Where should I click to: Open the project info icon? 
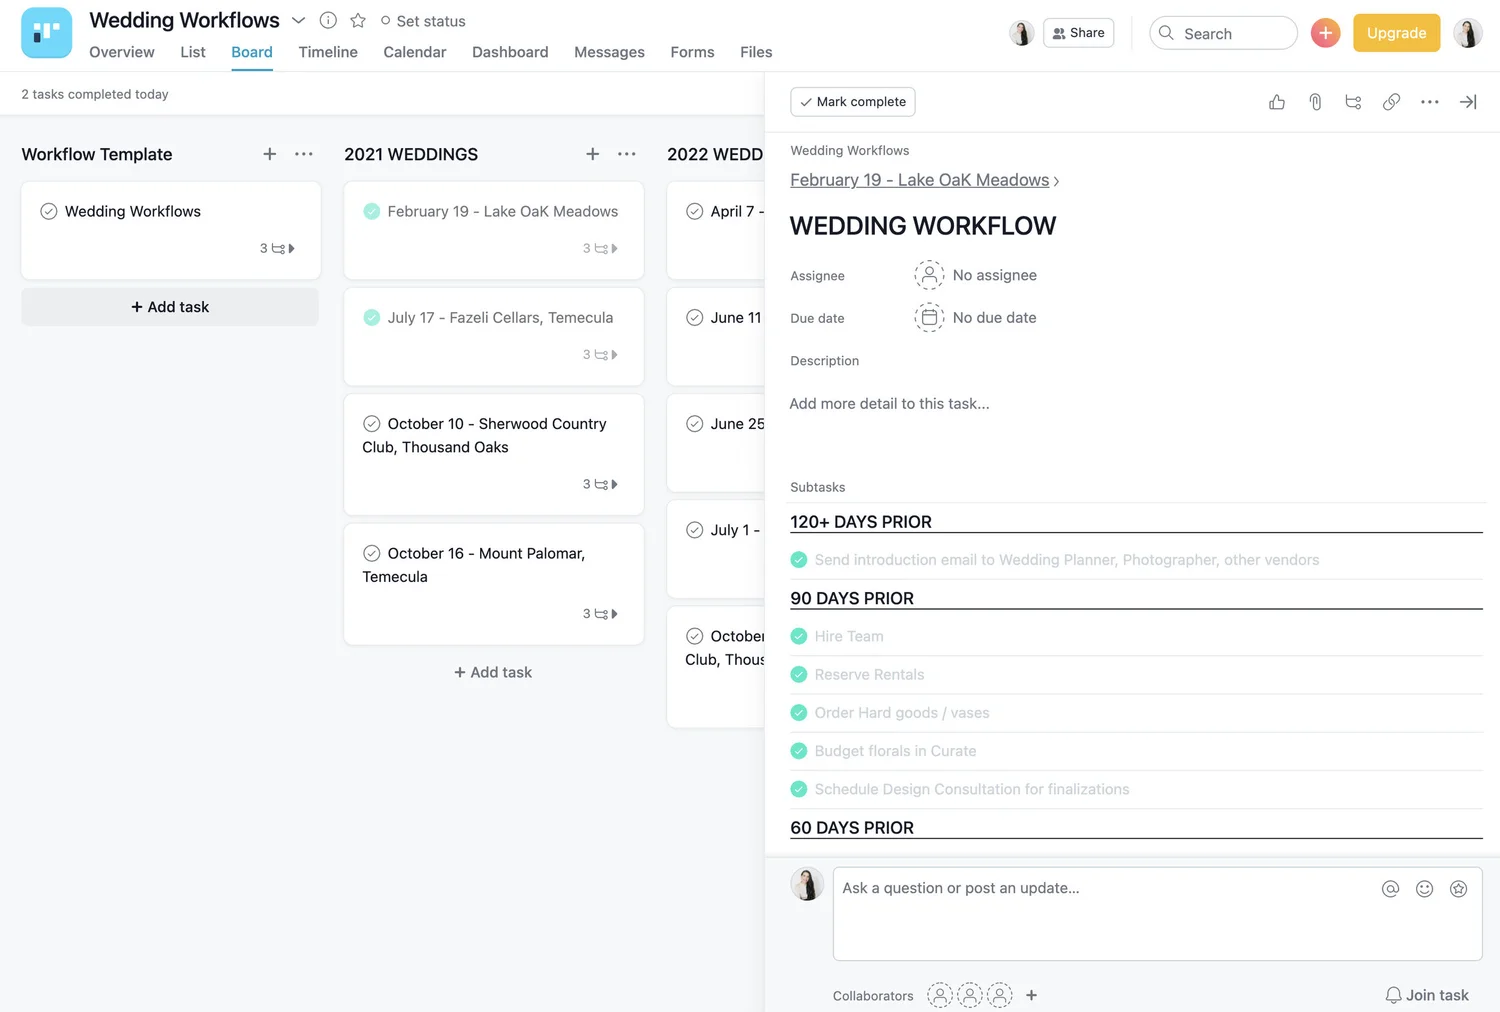(x=327, y=20)
